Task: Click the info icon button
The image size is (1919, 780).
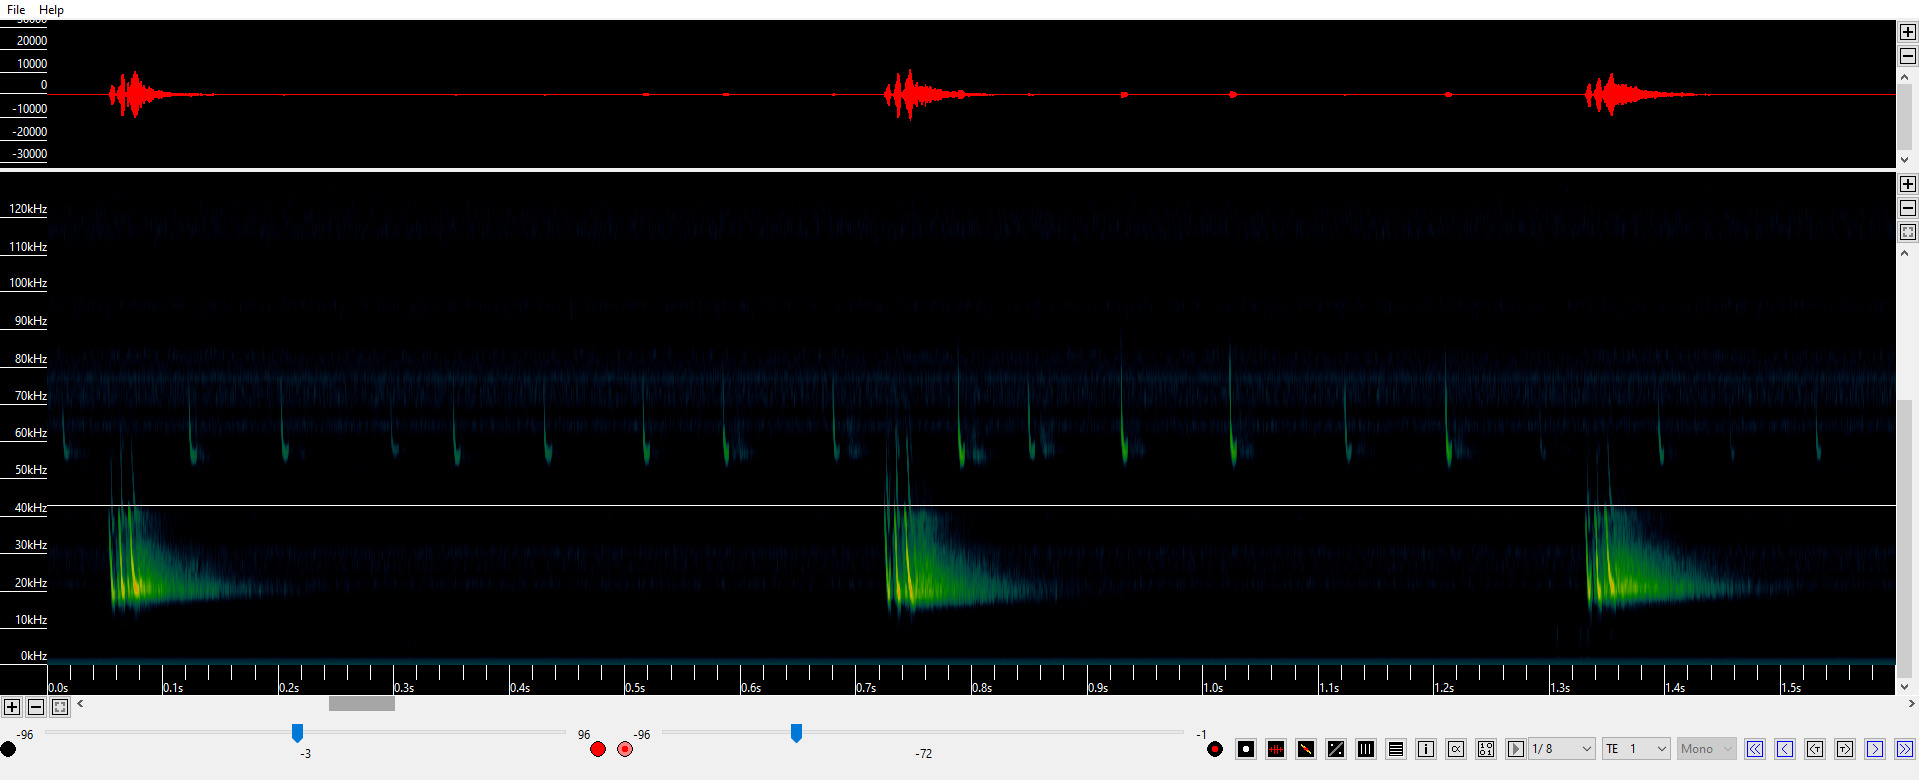Action: (x=1425, y=749)
